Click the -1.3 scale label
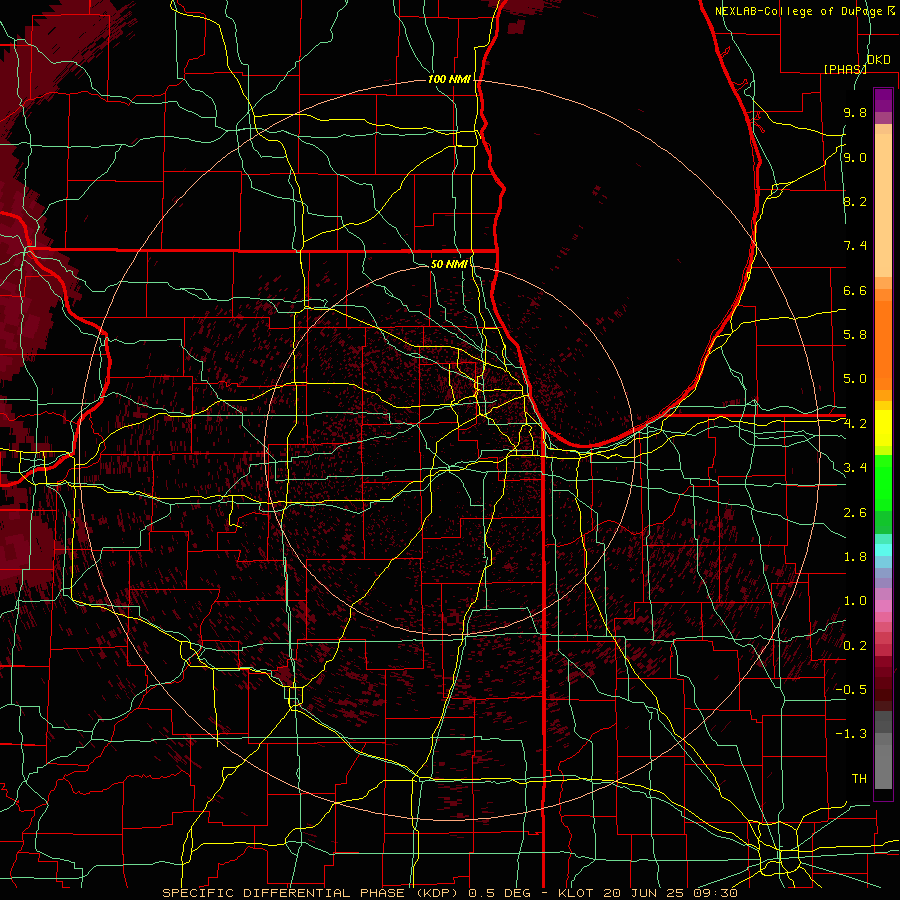 851,734
